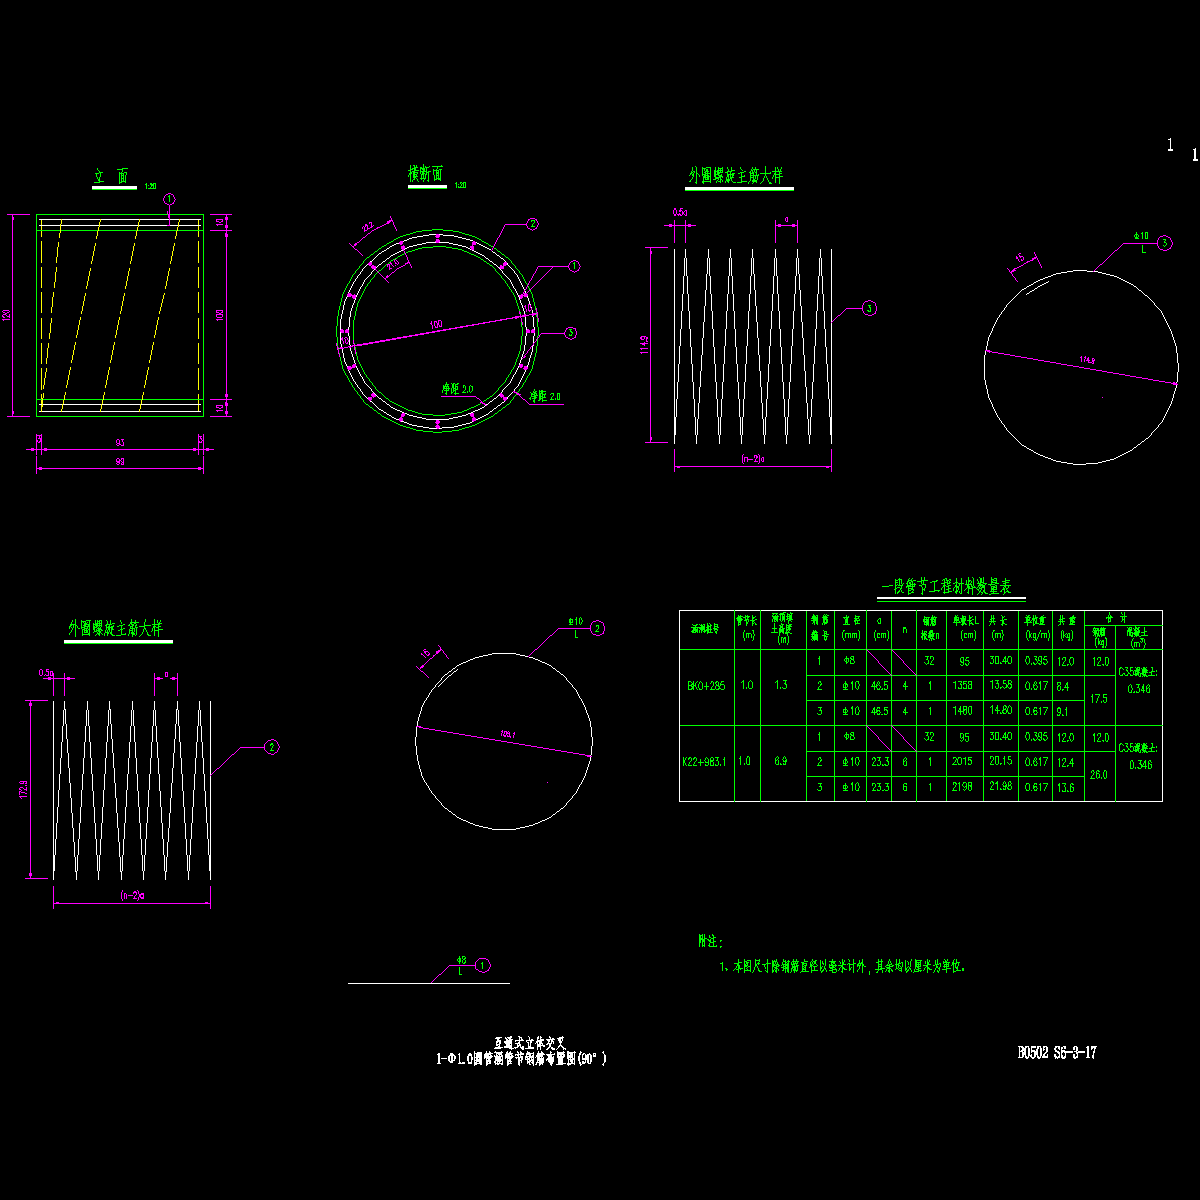
Task: Click callout bubble 3 beside the cross-section ring
Action: (x=570, y=333)
